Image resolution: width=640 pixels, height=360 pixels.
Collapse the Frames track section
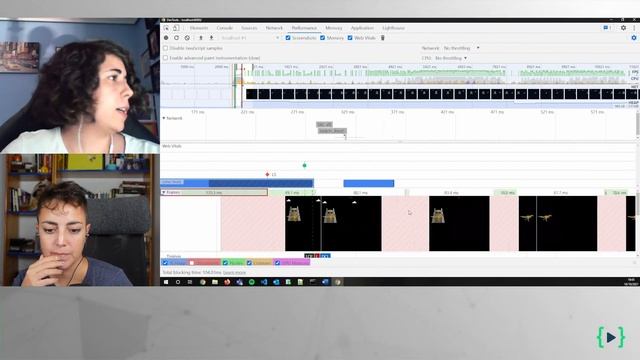point(164,192)
